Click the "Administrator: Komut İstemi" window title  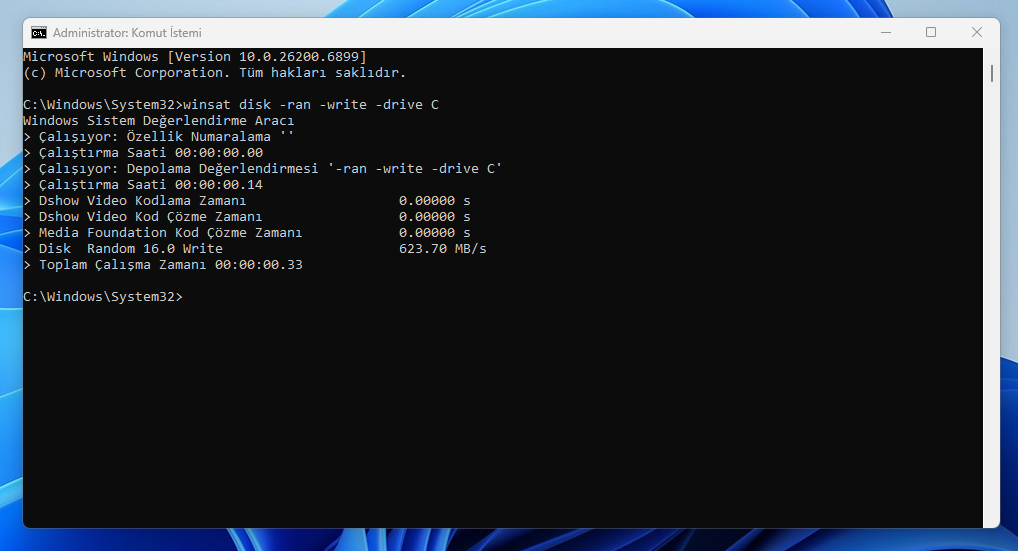[x=126, y=33]
